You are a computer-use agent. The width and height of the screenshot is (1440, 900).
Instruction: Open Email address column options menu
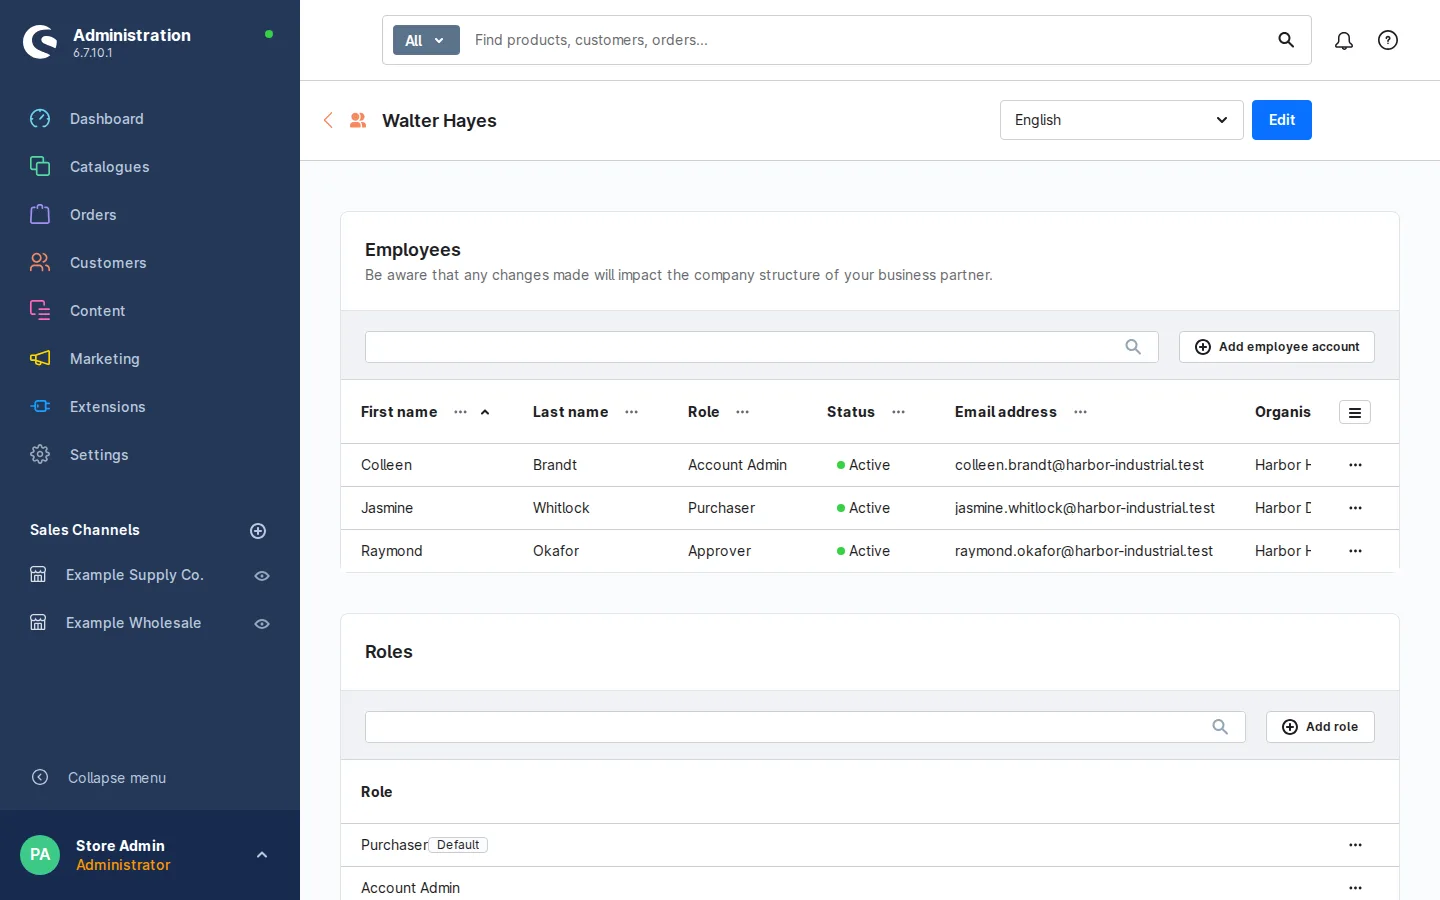[1080, 412]
